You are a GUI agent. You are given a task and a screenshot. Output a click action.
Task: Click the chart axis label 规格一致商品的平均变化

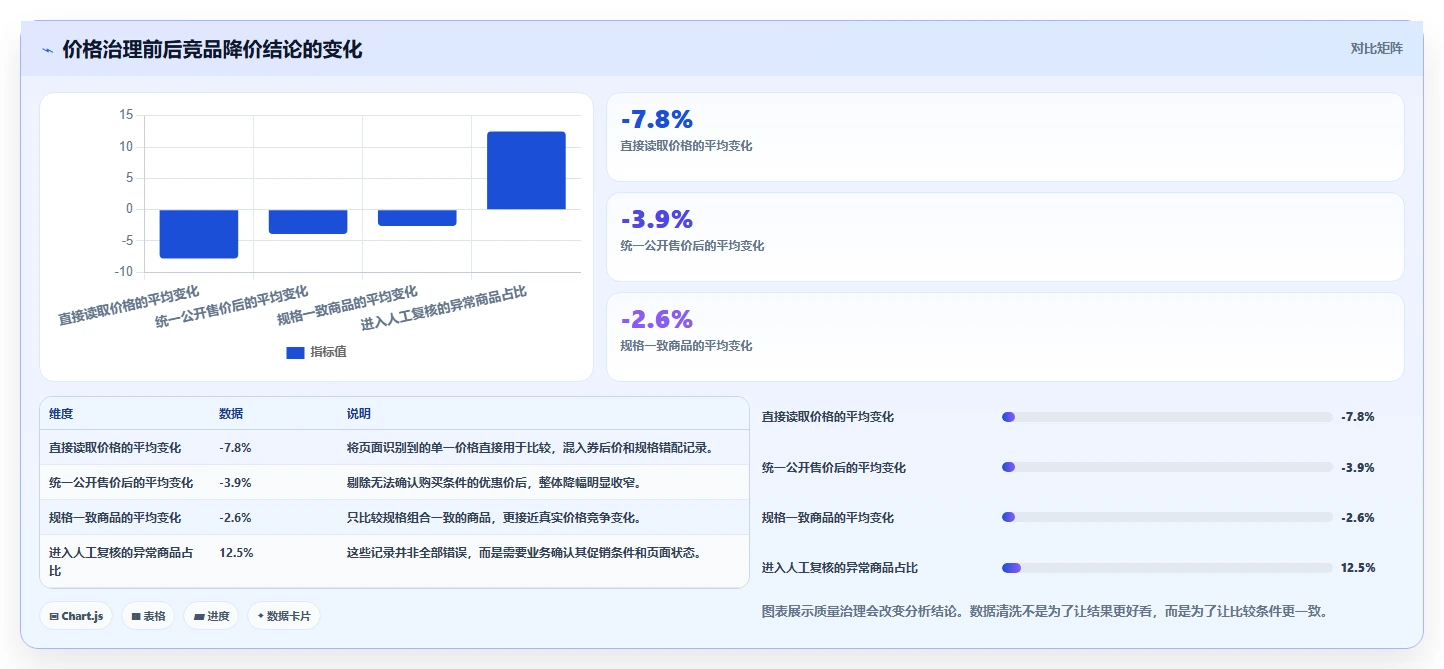(x=347, y=306)
